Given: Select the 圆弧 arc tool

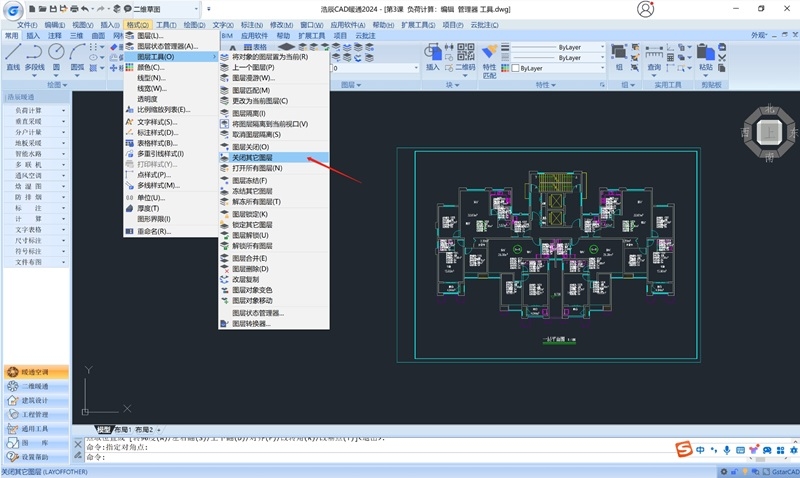Looking at the screenshot, I should click(77, 56).
